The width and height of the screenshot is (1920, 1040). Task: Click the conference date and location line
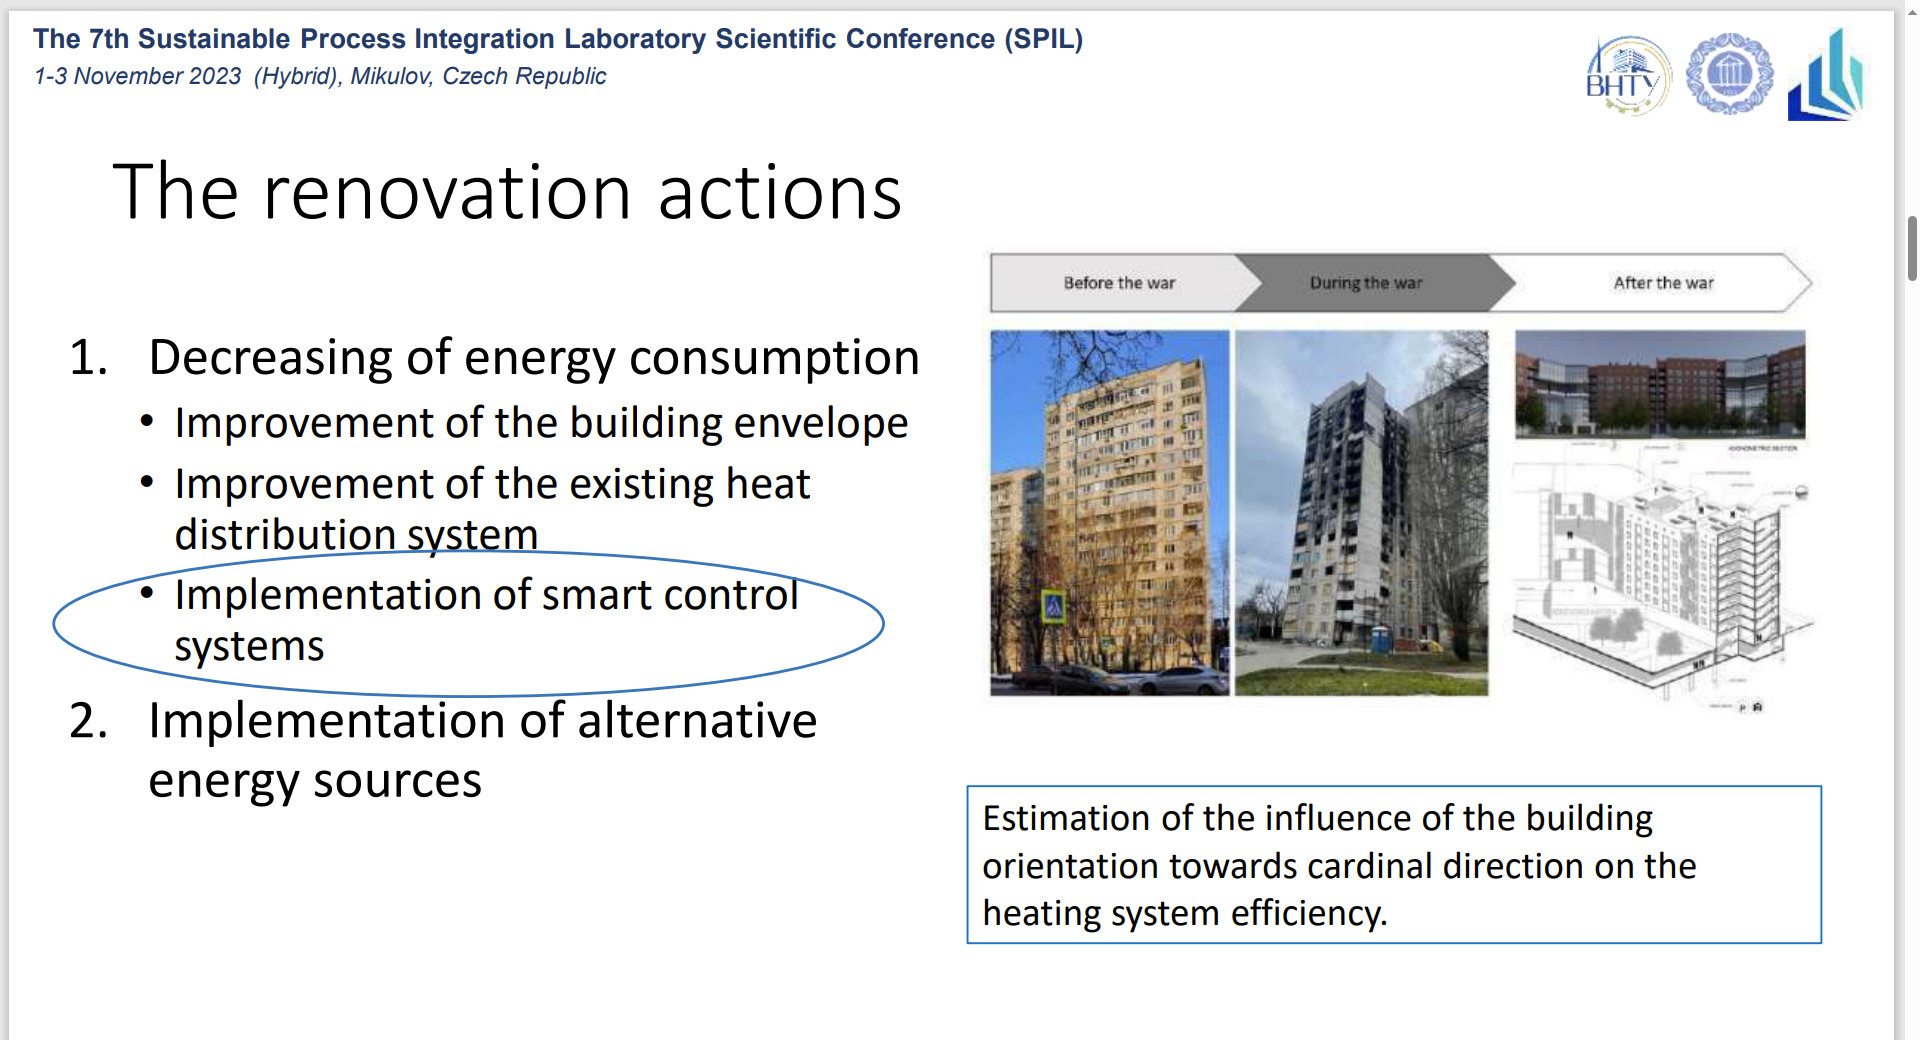coord(320,76)
